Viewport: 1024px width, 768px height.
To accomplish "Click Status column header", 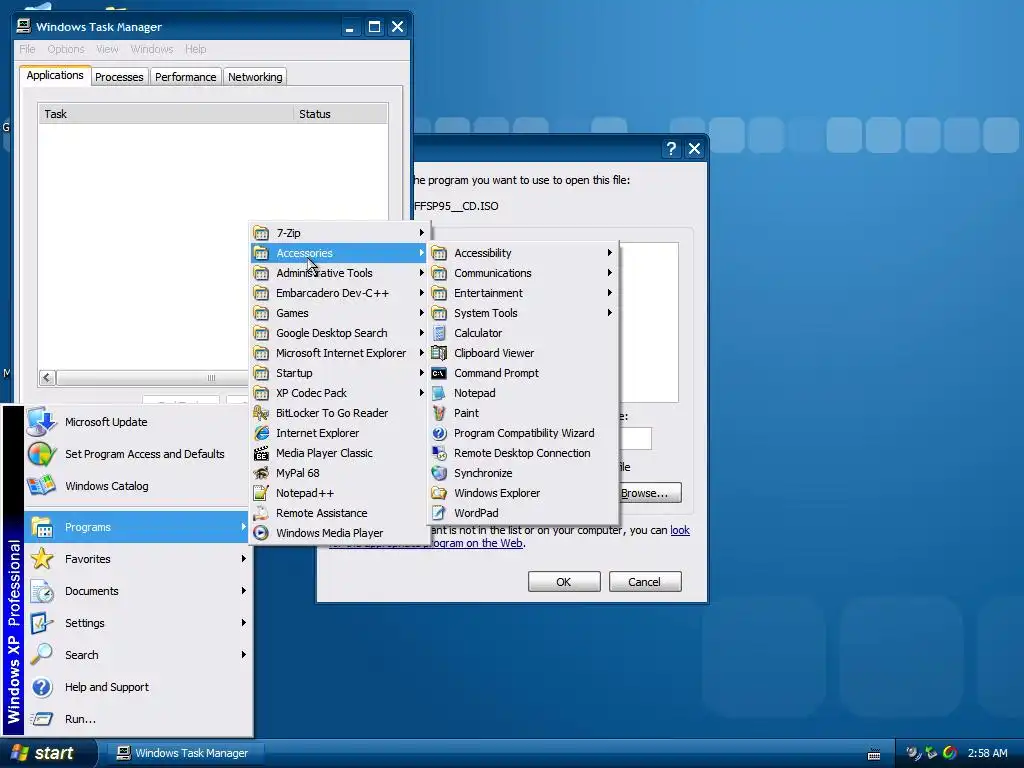I will pyautogui.click(x=340, y=114).
